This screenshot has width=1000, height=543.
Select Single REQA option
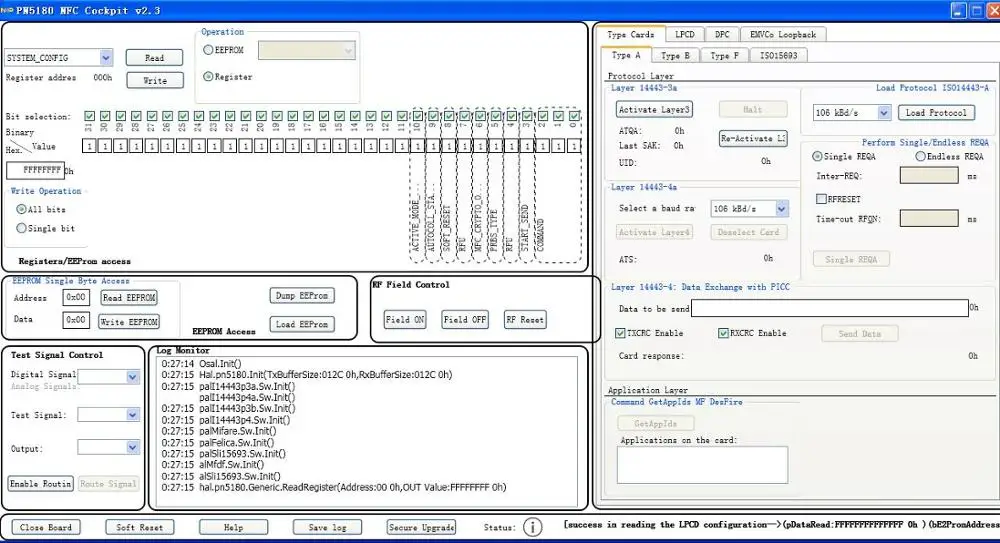pyautogui.click(x=817, y=156)
